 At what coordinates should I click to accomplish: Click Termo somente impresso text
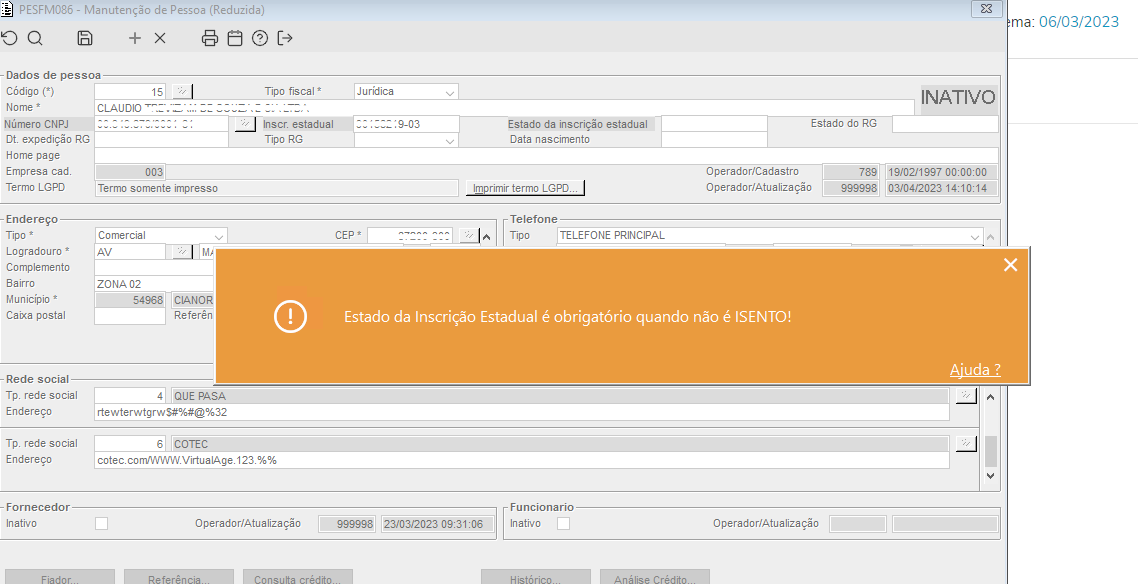[157, 189]
